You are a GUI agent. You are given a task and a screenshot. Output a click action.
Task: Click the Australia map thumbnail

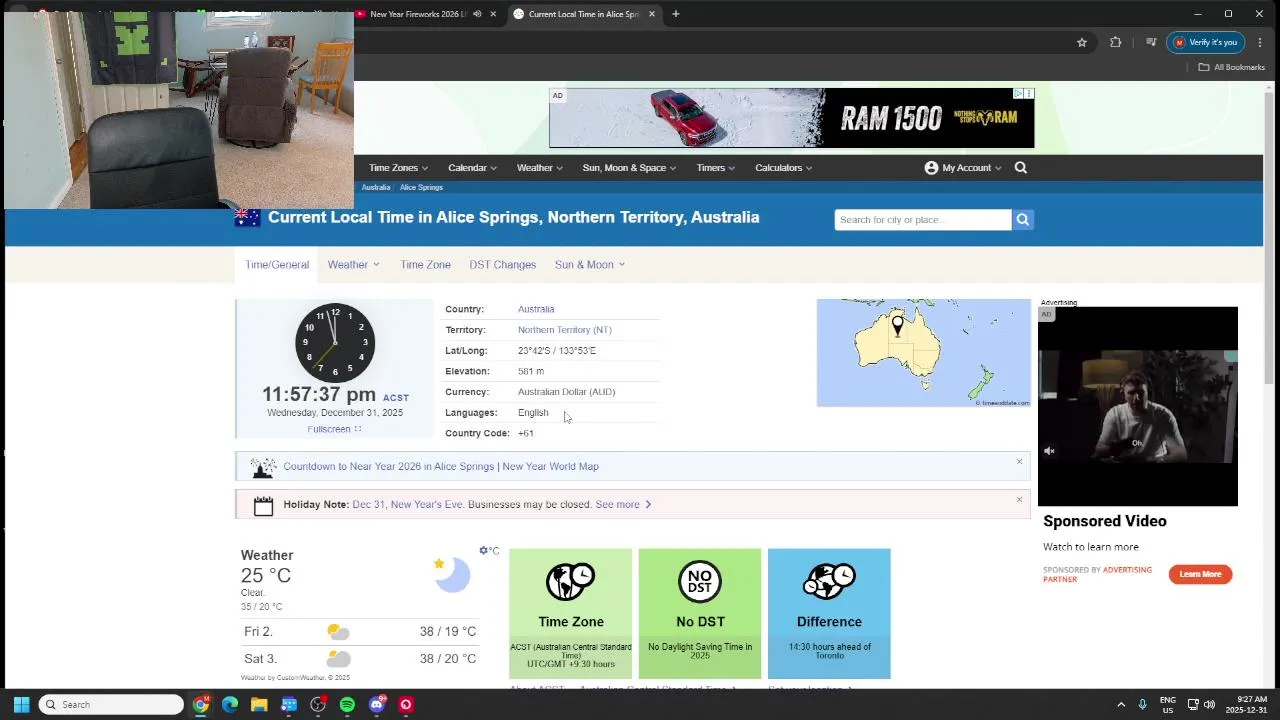click(923, 353)
